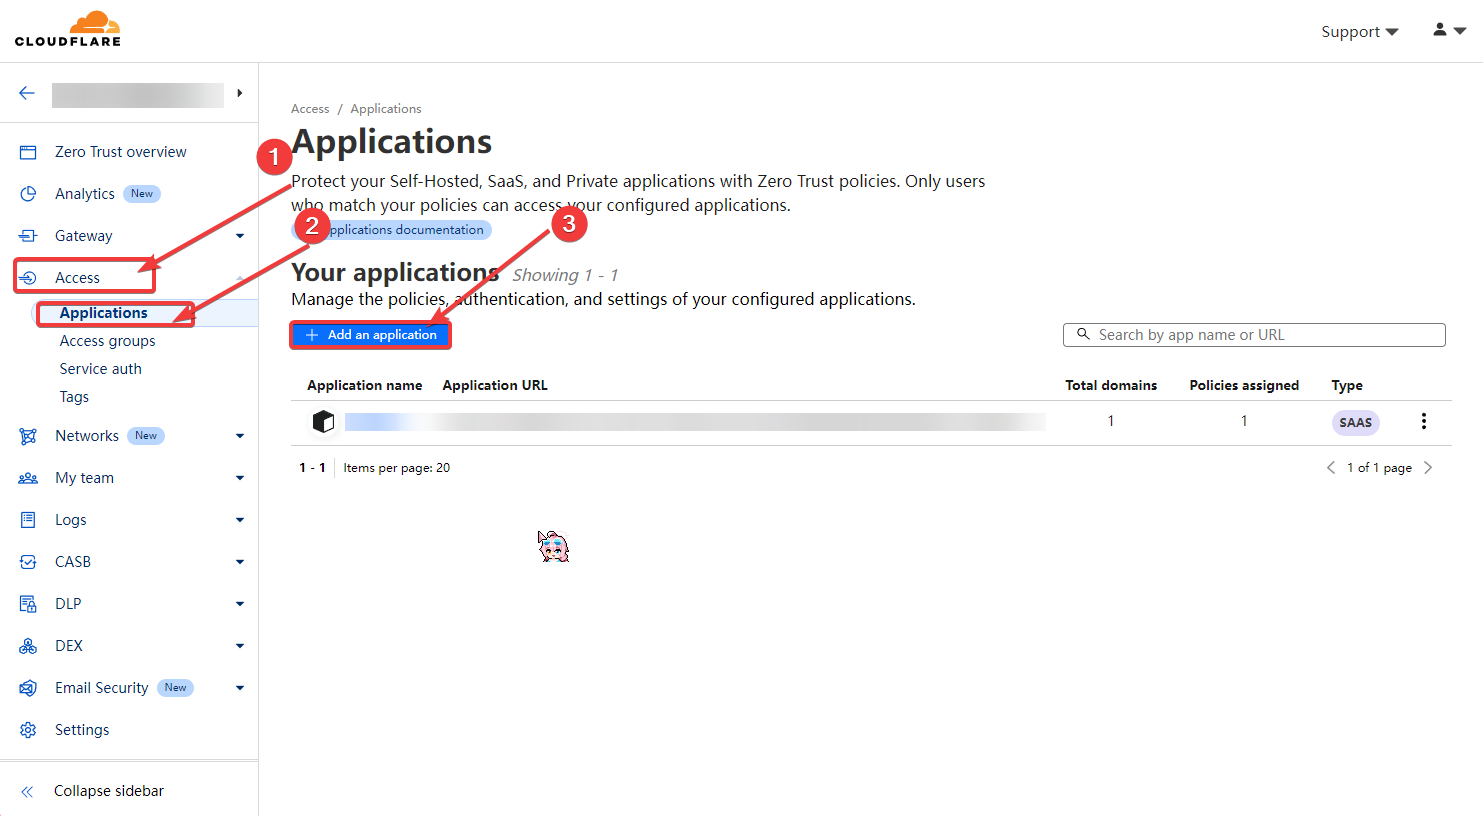Select Service auth menu item

point(100,369)
